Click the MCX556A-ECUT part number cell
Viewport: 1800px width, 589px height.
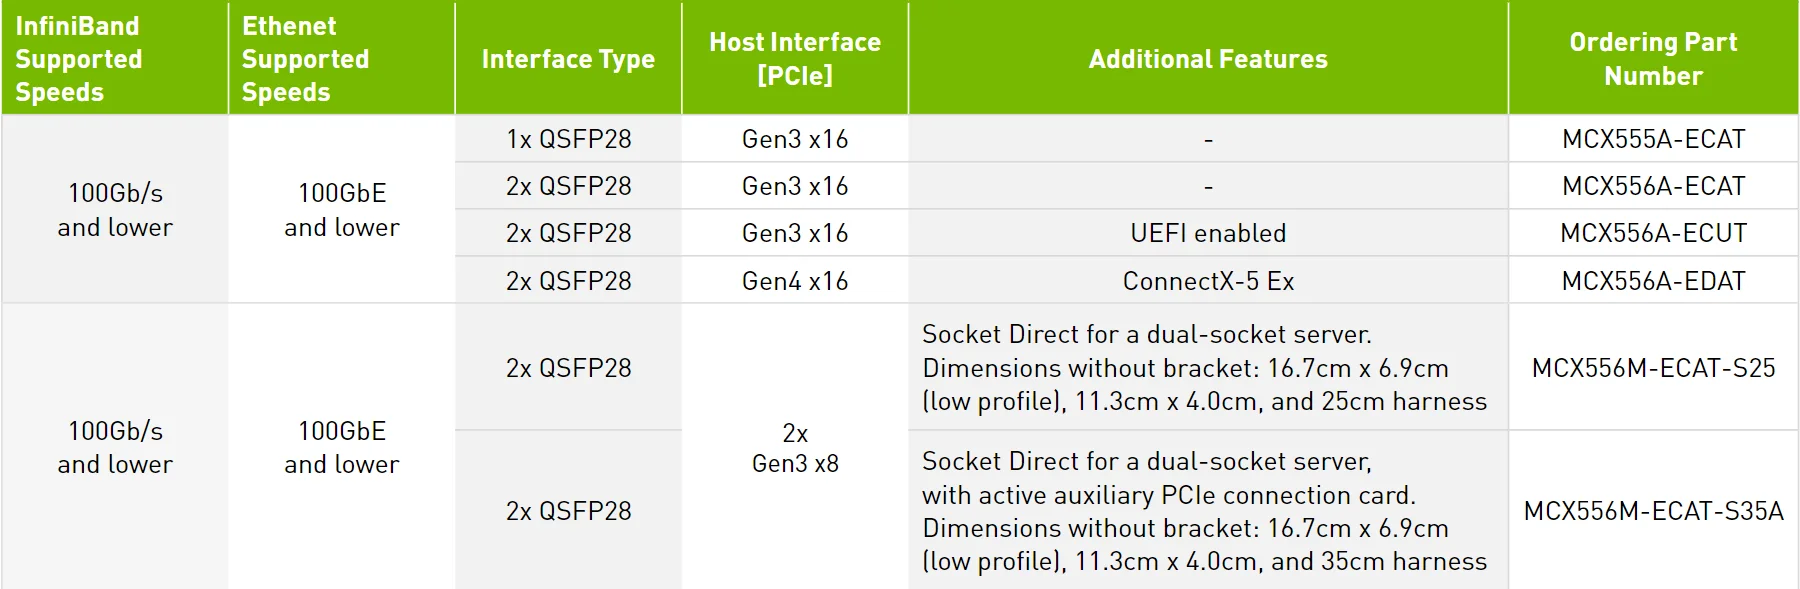click(1653, 233)
